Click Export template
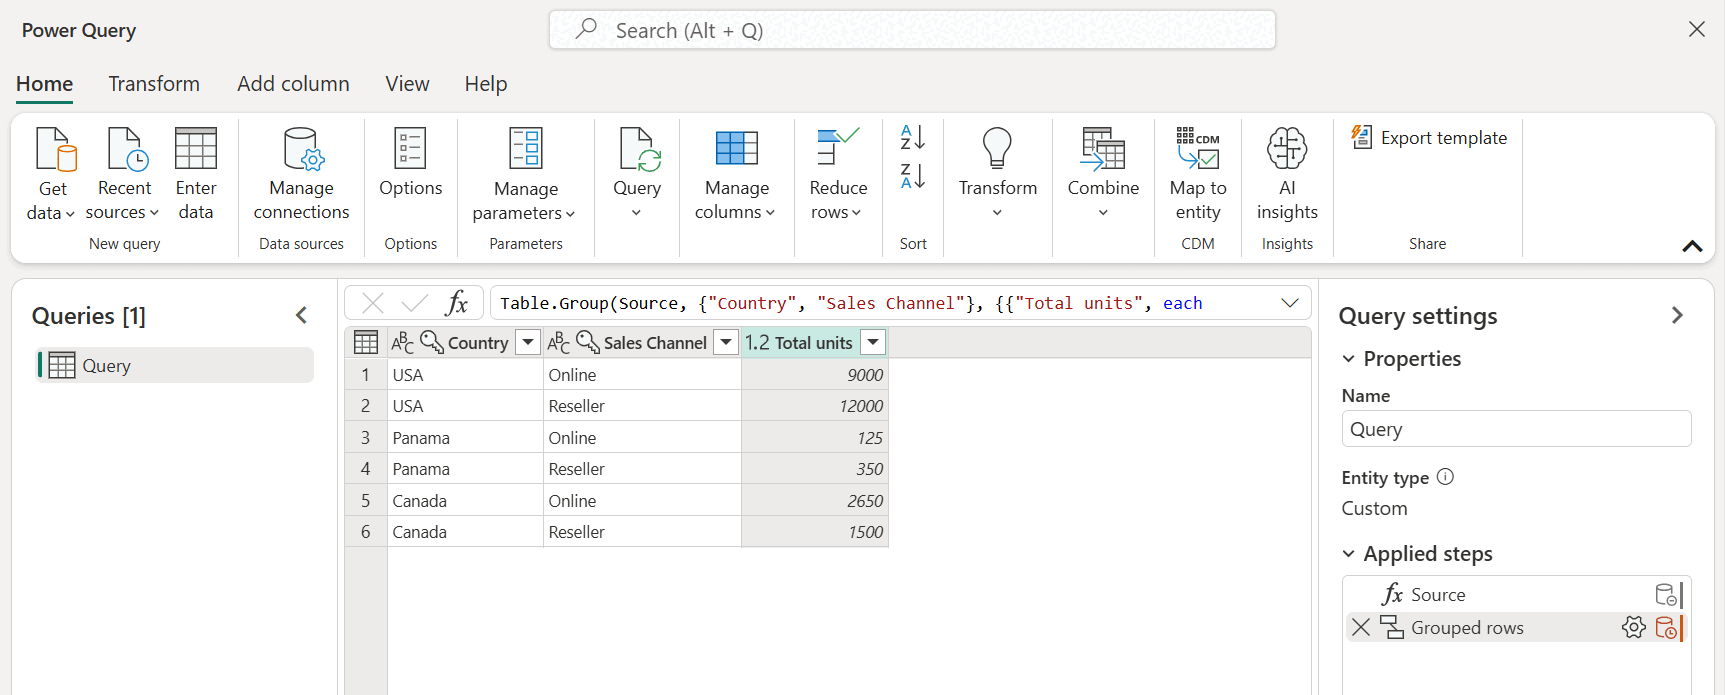This screenshot has width=1725, height=695. coord(1428,137)
